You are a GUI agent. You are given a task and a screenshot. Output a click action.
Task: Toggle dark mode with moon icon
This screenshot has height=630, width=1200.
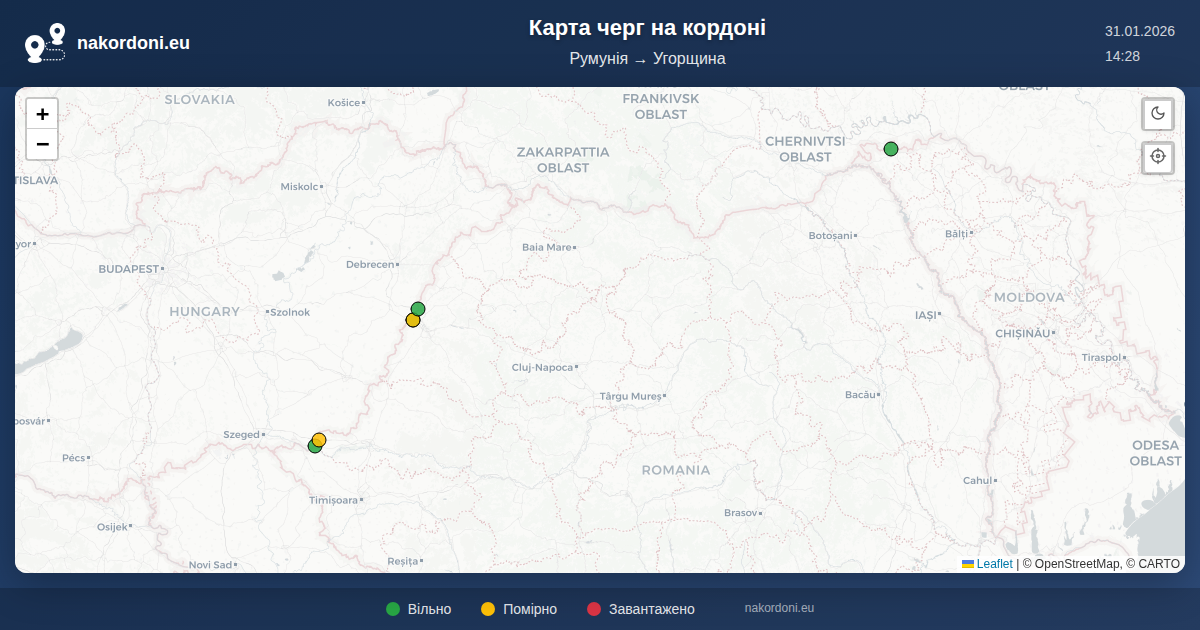click(1158, 113)
